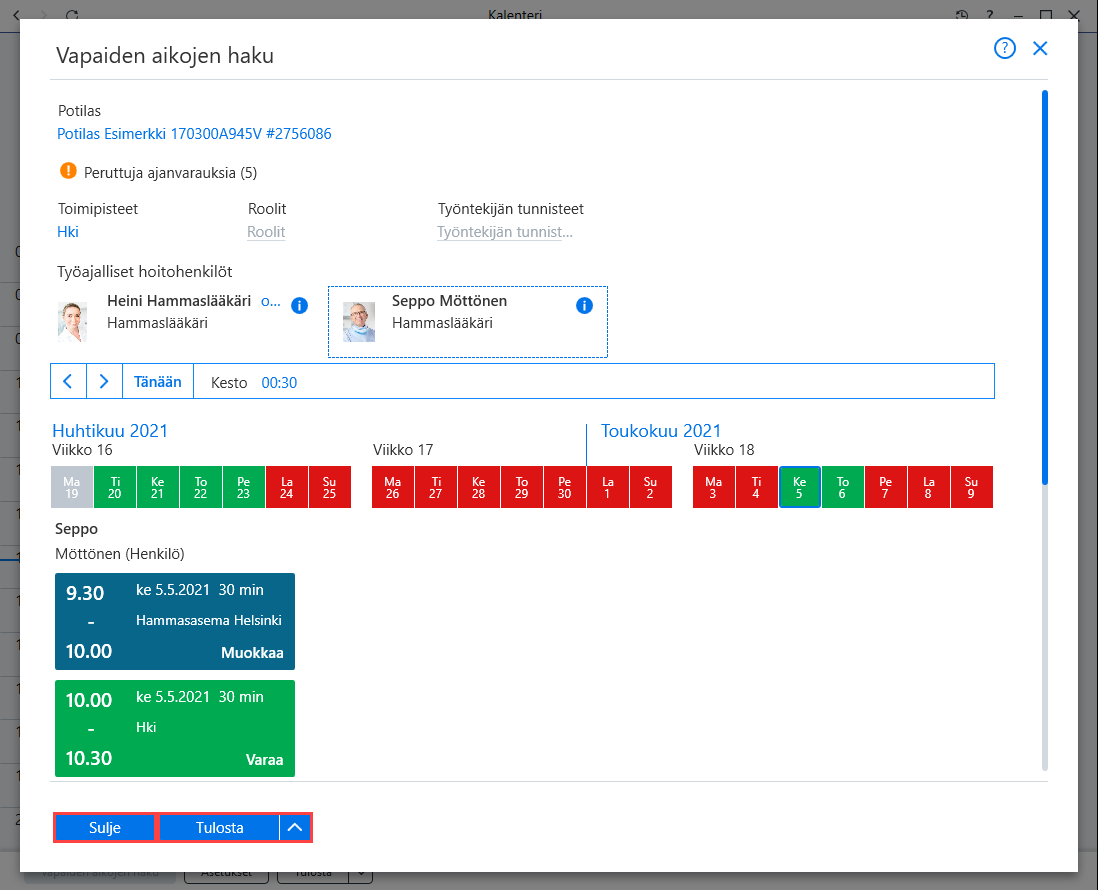
Task: Open the Roolit selection field
Action: [x=266, y=232]
